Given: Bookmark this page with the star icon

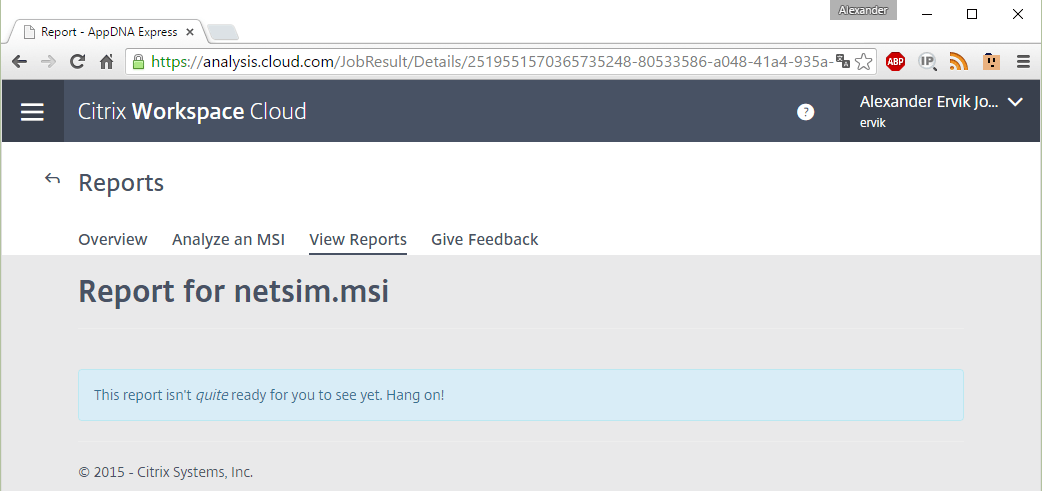Looking at the screenshot, I should (x=863, y=62).
